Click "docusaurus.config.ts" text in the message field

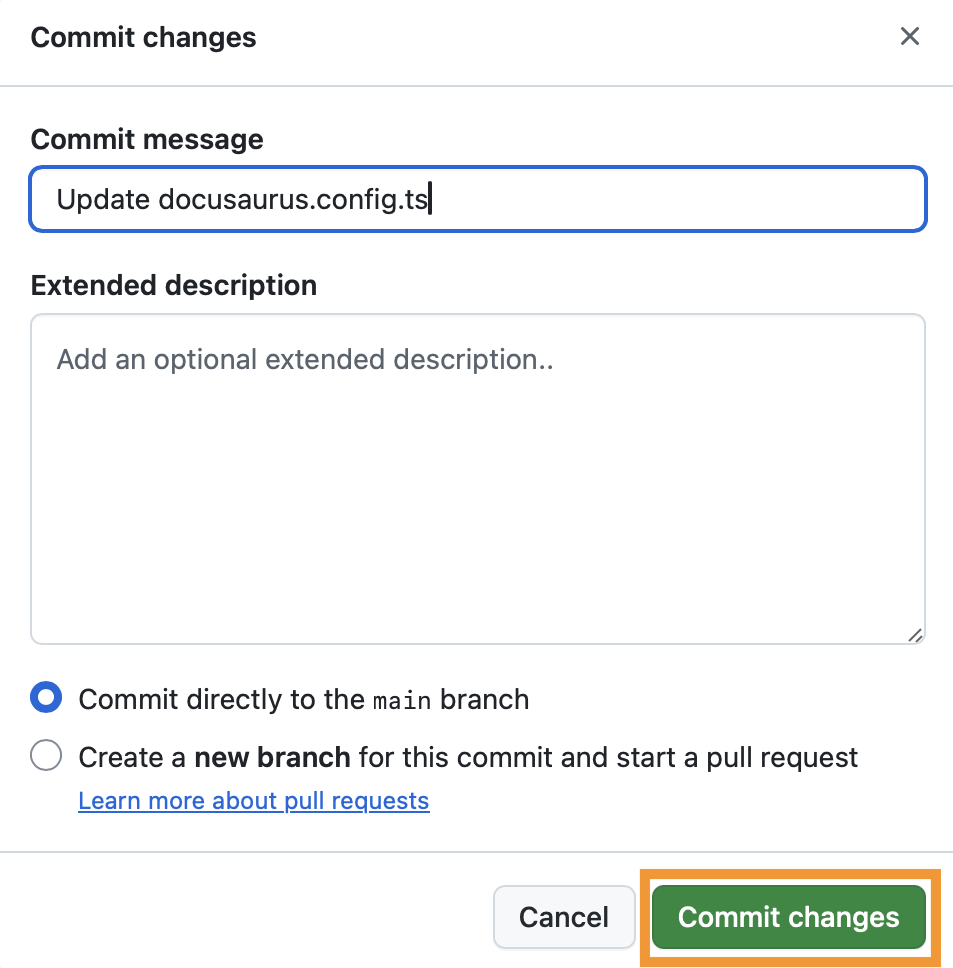[294, 200]
